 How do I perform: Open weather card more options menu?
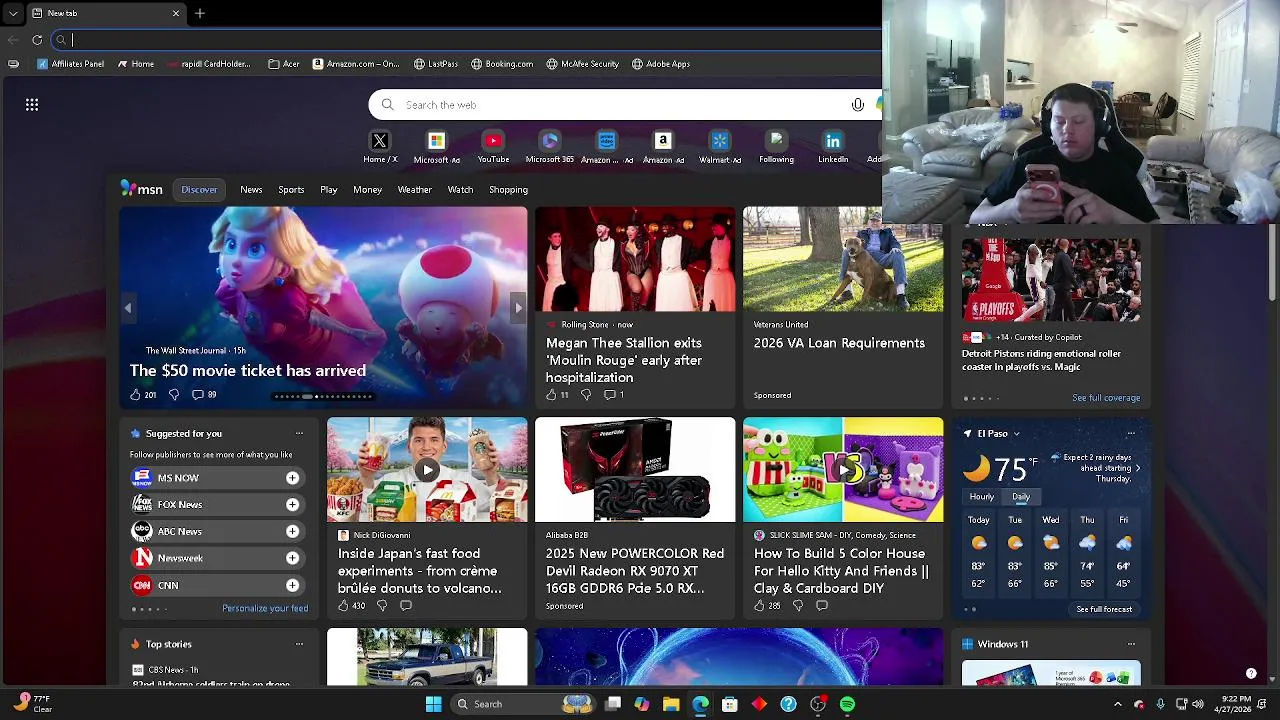(x=1131, y=433)
